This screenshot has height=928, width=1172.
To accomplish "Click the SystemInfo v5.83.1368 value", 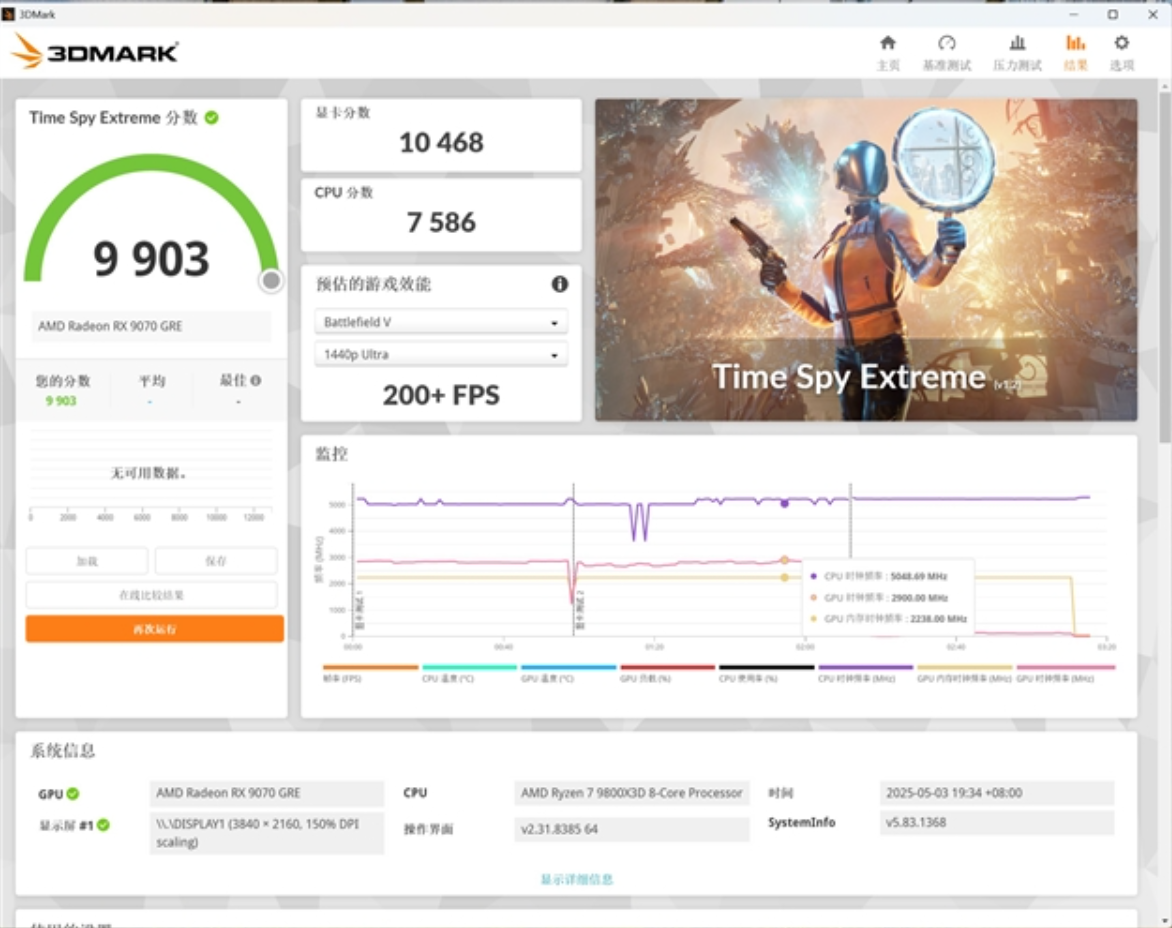I will pyautogui.click(x=997, y=823).
